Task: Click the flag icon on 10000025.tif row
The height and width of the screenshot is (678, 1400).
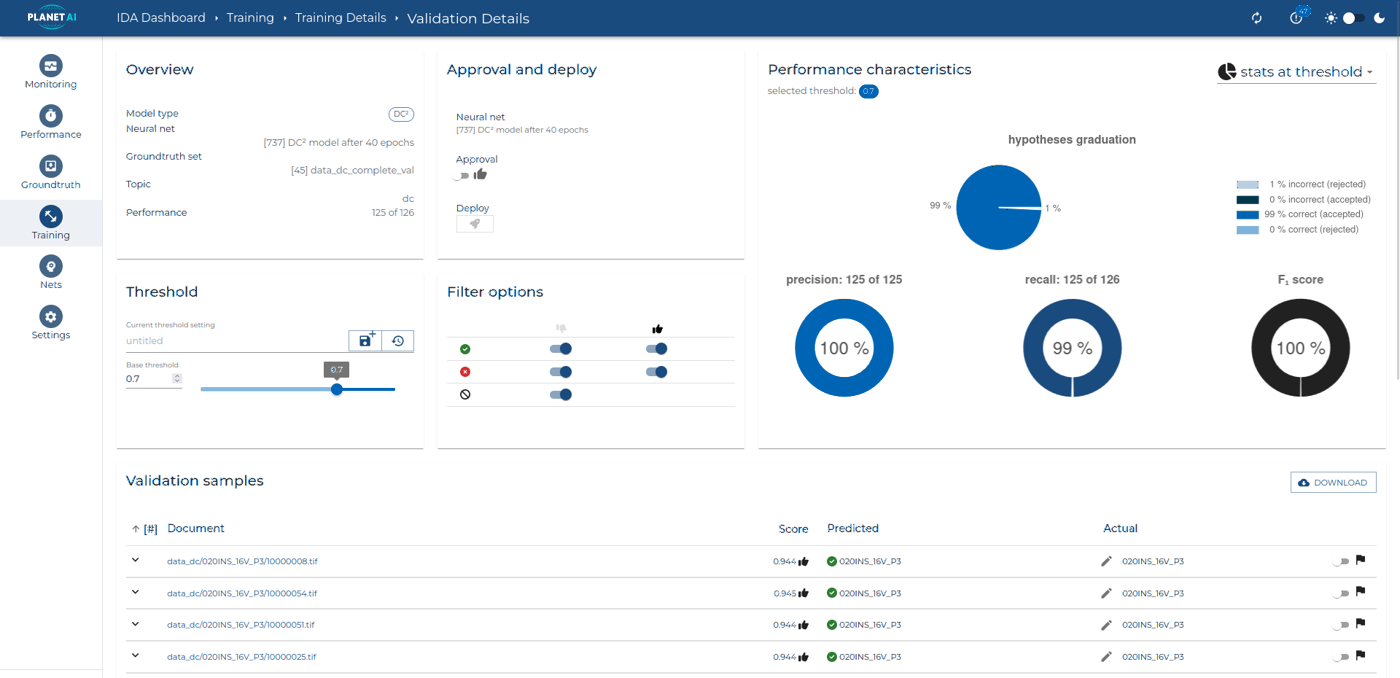Action: pyautogui.click(x=1360, y=656)
